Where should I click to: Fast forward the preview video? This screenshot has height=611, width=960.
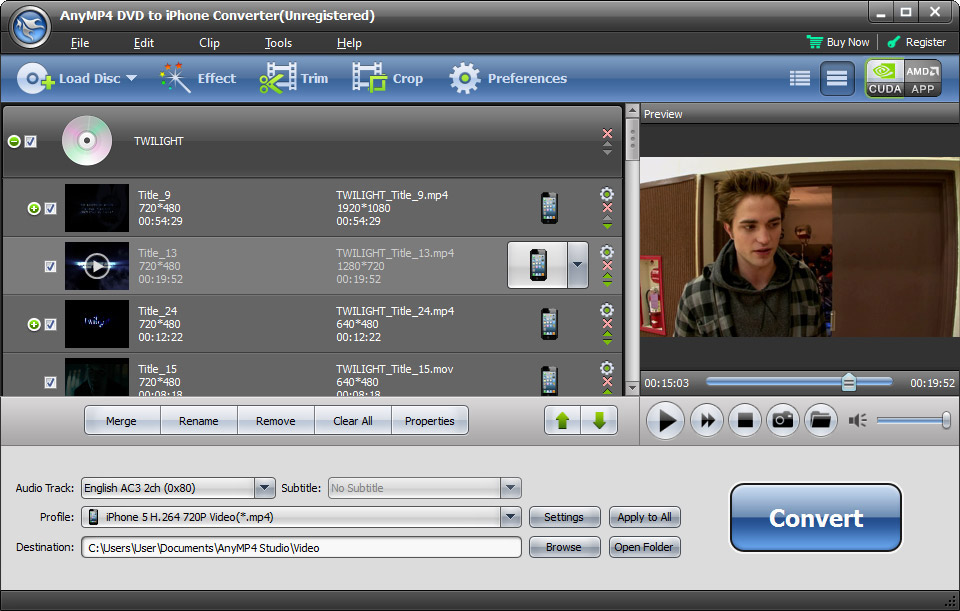click(707, 421)
